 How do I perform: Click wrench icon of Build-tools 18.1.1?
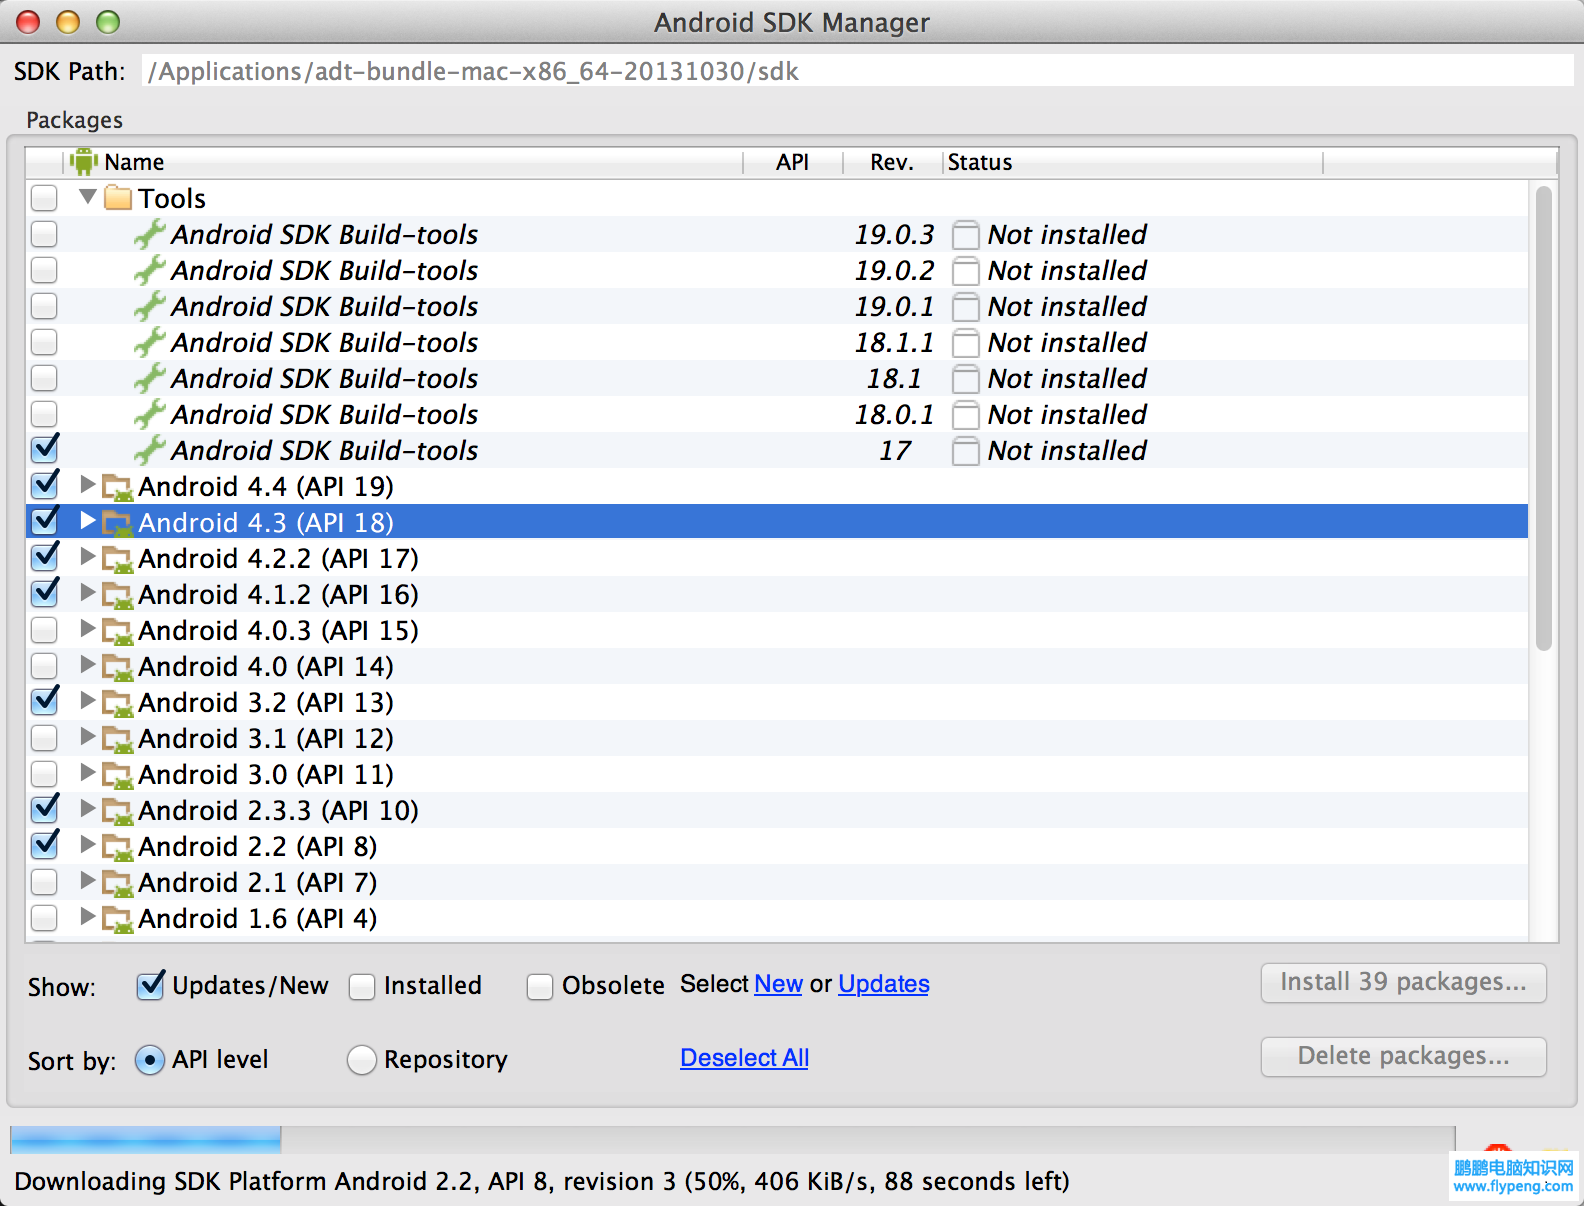[150, 342]
